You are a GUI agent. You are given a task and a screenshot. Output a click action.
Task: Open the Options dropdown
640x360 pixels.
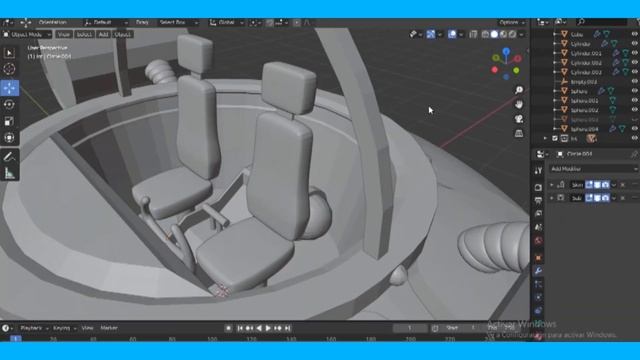[x=511, y=22]
